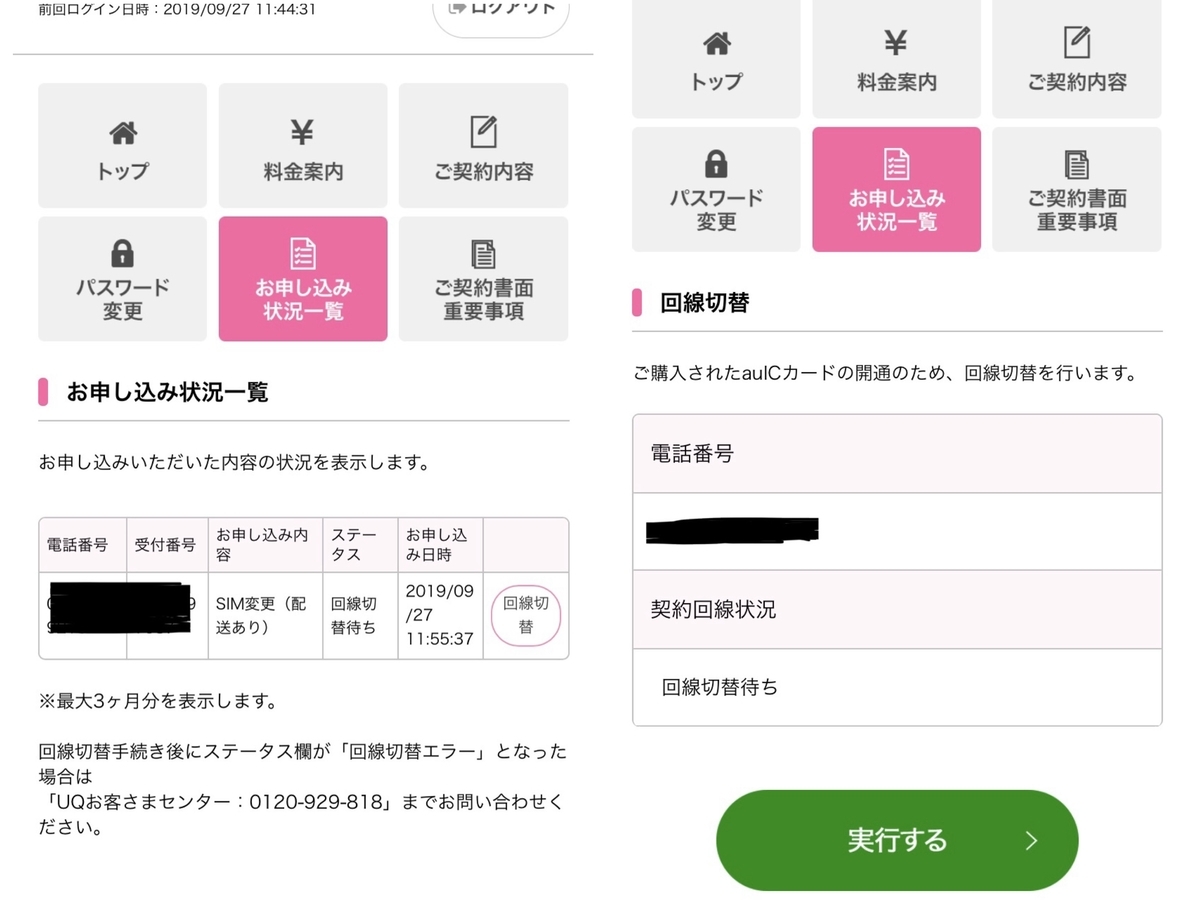Select お申し込み状況一覧 pink icon on left
This screenshot has width=1200, height=900.
point(302,278)
